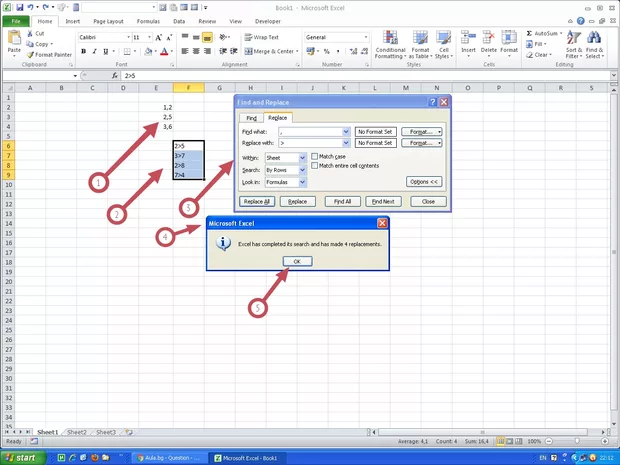
Task: Switch to the Find tab in dialog
Action: point(252,118)
